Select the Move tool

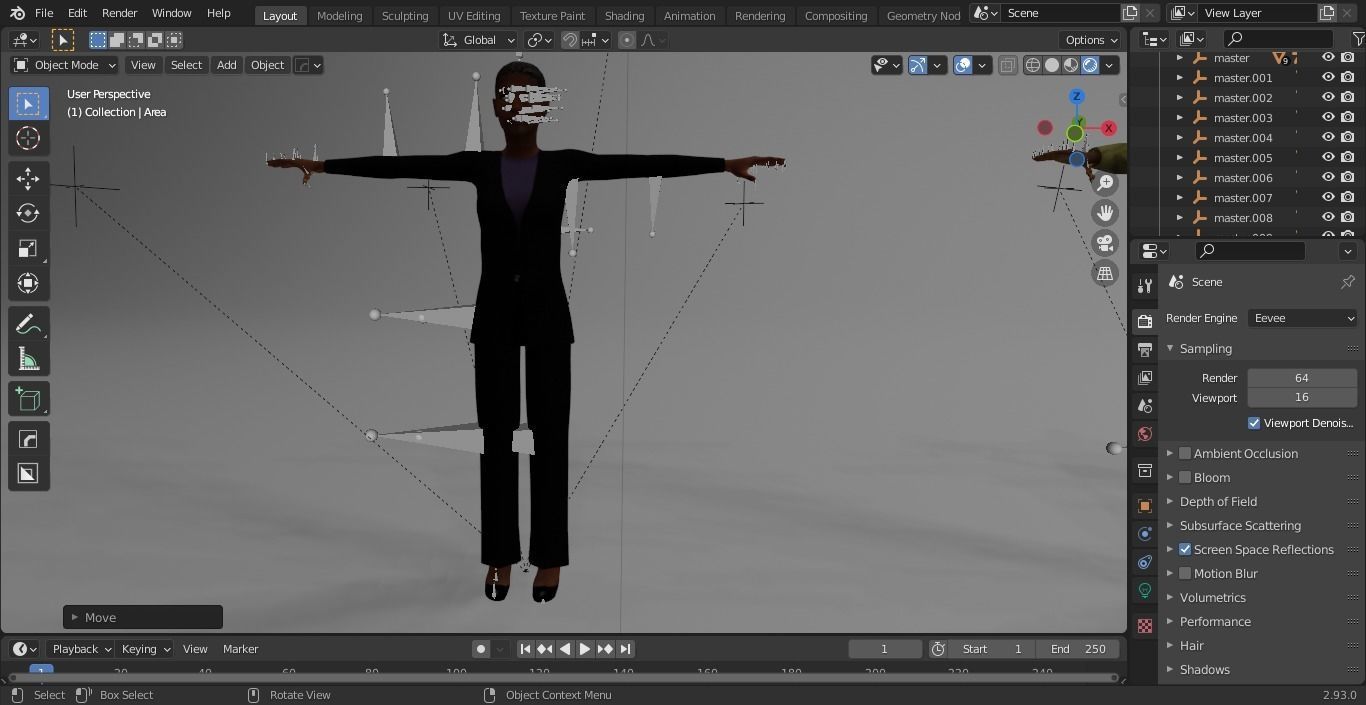click(x=28, y=178)
